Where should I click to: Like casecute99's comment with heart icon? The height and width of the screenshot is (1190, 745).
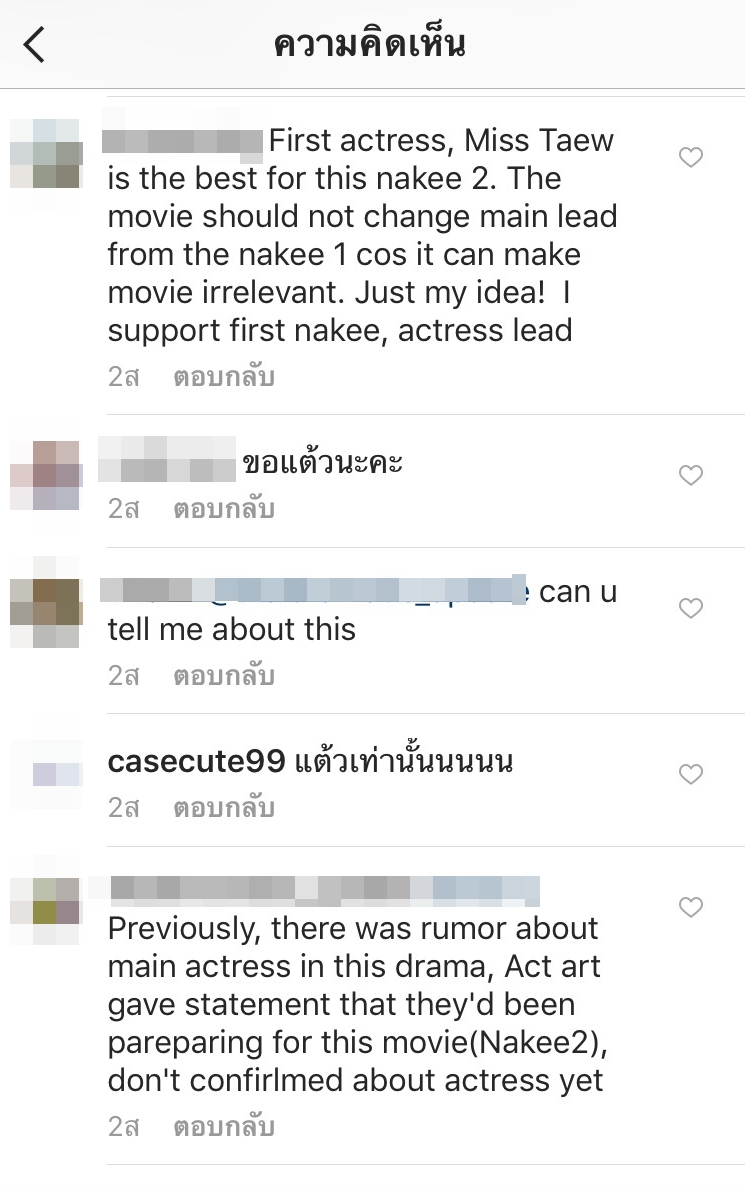click(x=690, y=774)
